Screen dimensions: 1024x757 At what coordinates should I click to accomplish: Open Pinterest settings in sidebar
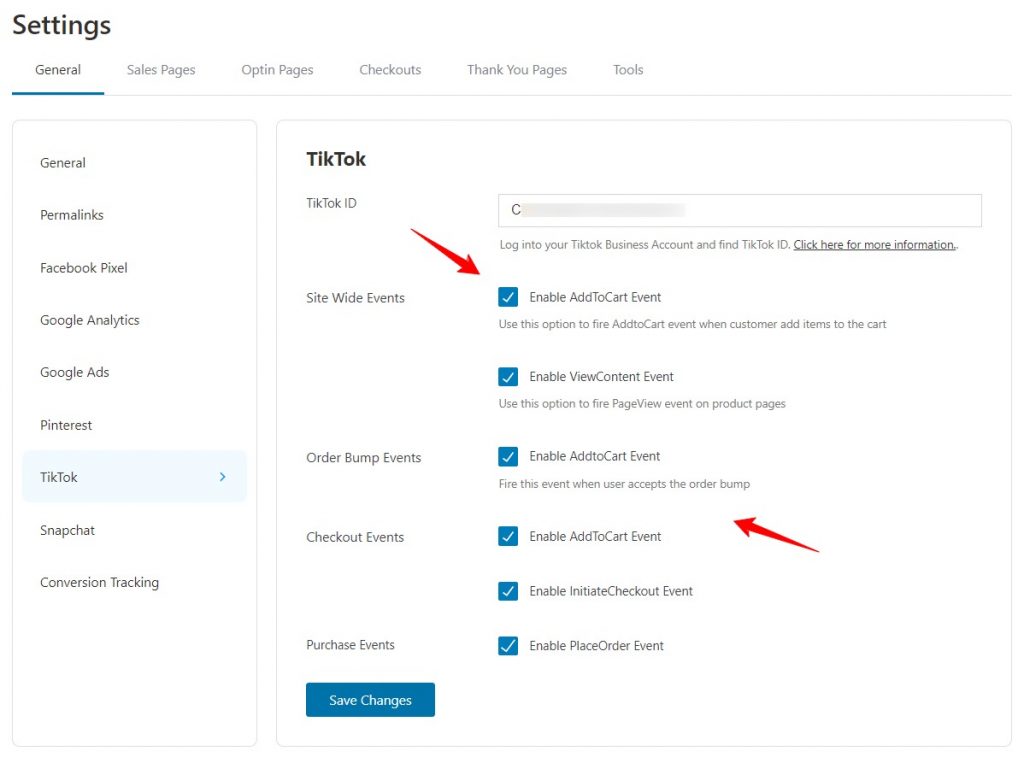tap(135, 425)
